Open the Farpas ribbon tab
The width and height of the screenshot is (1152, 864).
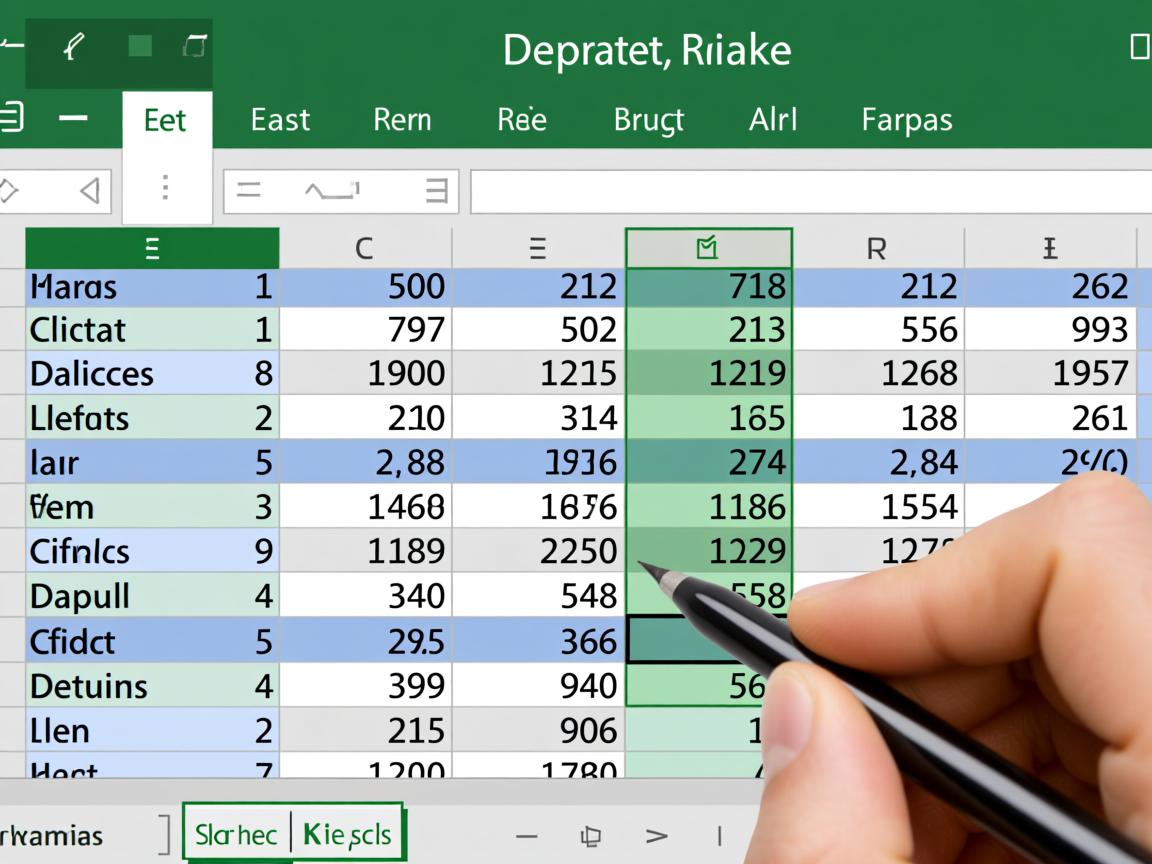tap(906, 120)
